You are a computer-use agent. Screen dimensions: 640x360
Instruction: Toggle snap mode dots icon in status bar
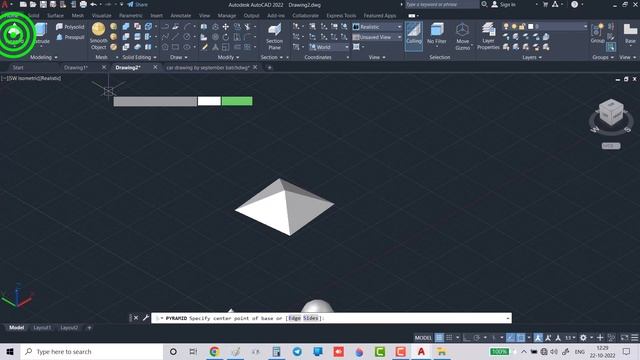click(449, 338)
